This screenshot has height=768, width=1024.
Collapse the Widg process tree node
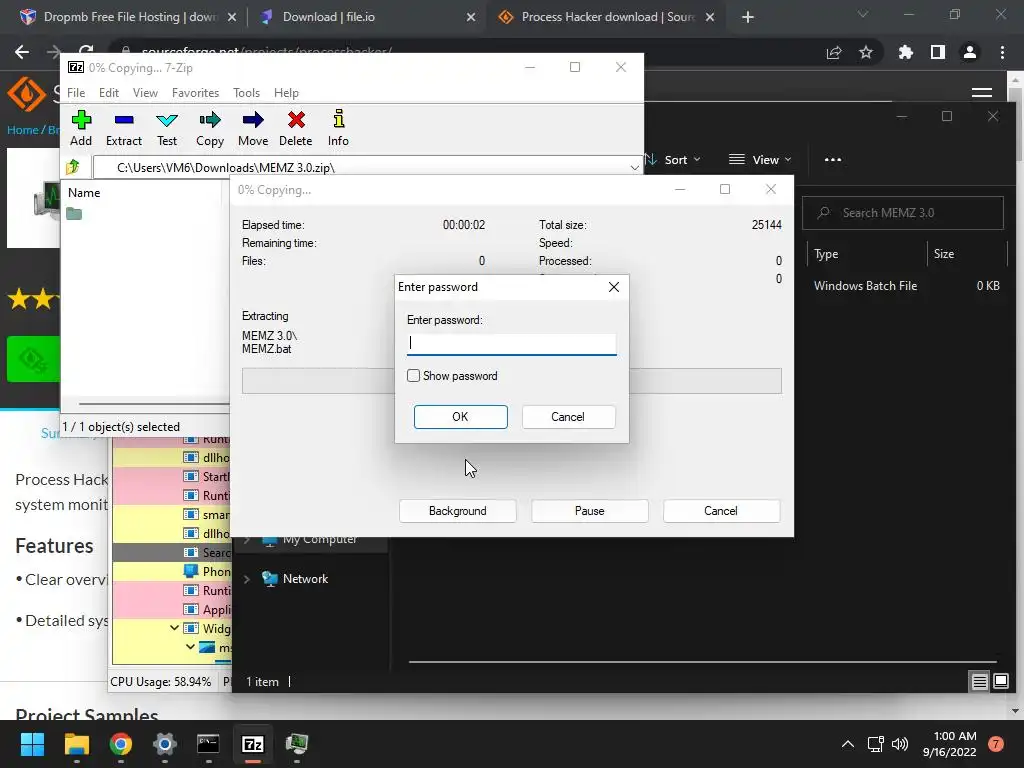pos(174,628)
